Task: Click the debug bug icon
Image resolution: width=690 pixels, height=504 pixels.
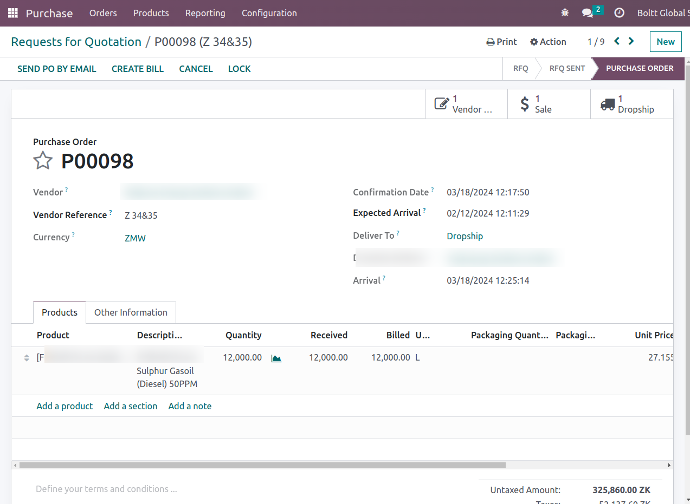Action: point(565,13)
